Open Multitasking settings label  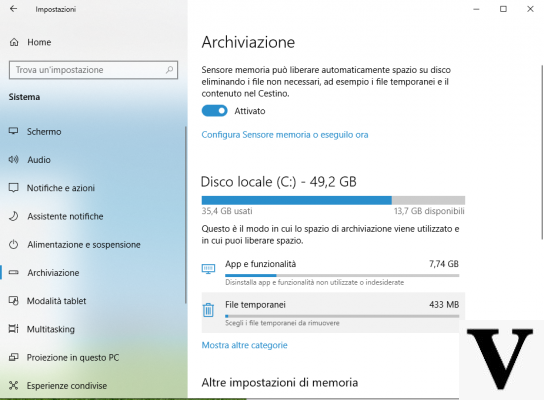pyautogui.click(x=51, y=329)
